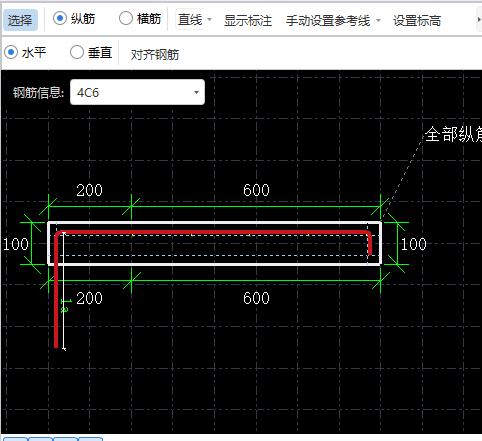Click the top 600 dimension label
This screenshot has height=441, width=482.
tap(256, 190)
